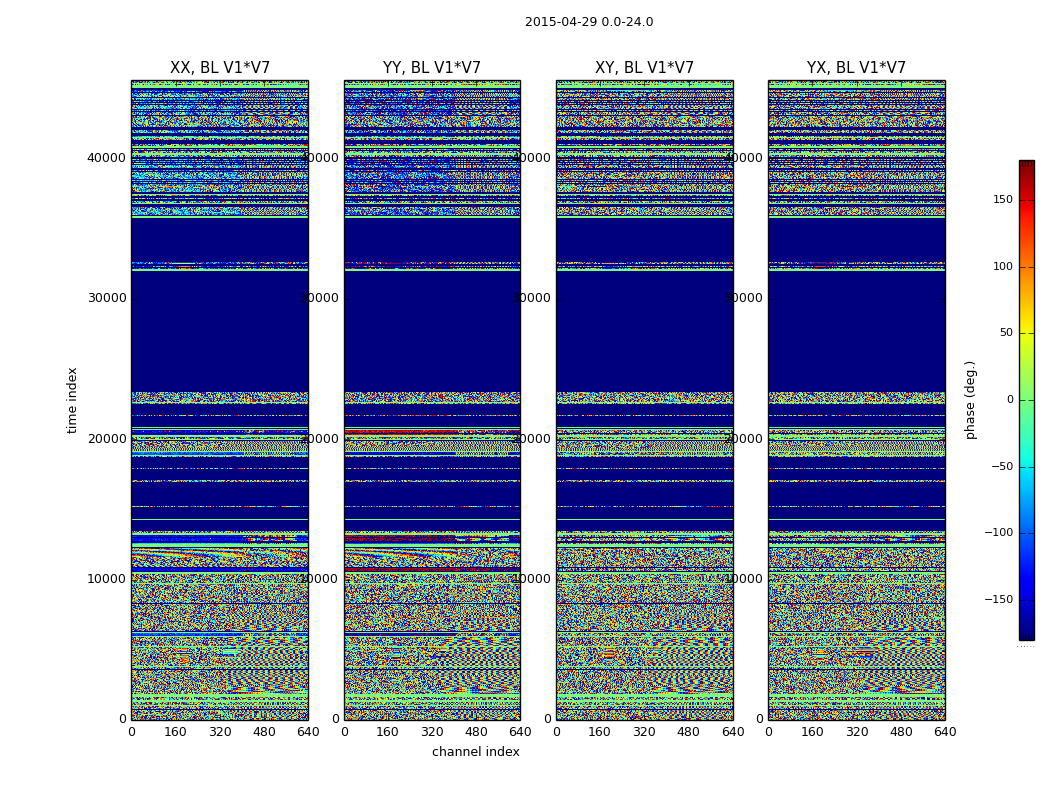1050x800 pixels.
Task: Click the '320' channel tick under XY panel
Action: click(x=644, y=732)
